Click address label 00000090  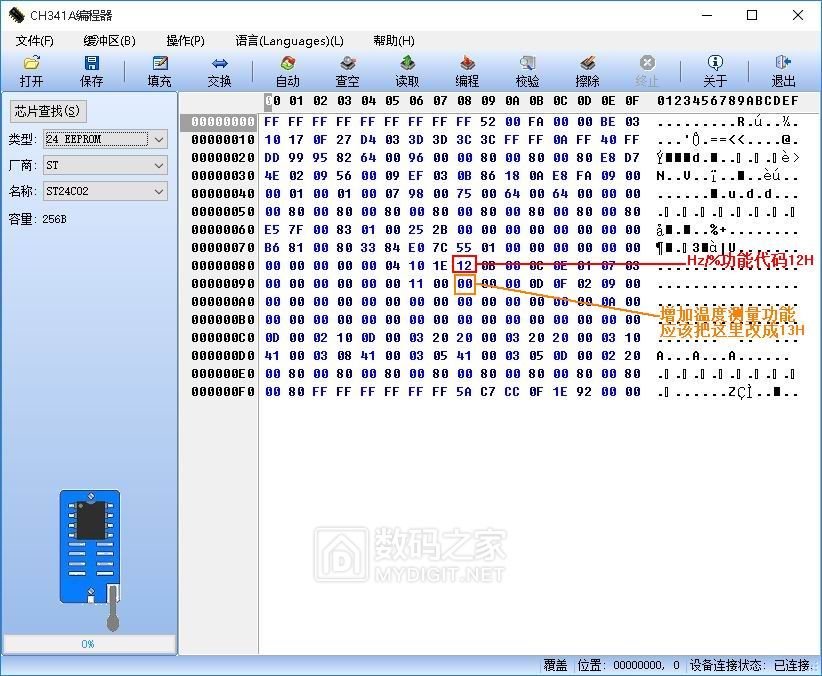click(223, 284)
